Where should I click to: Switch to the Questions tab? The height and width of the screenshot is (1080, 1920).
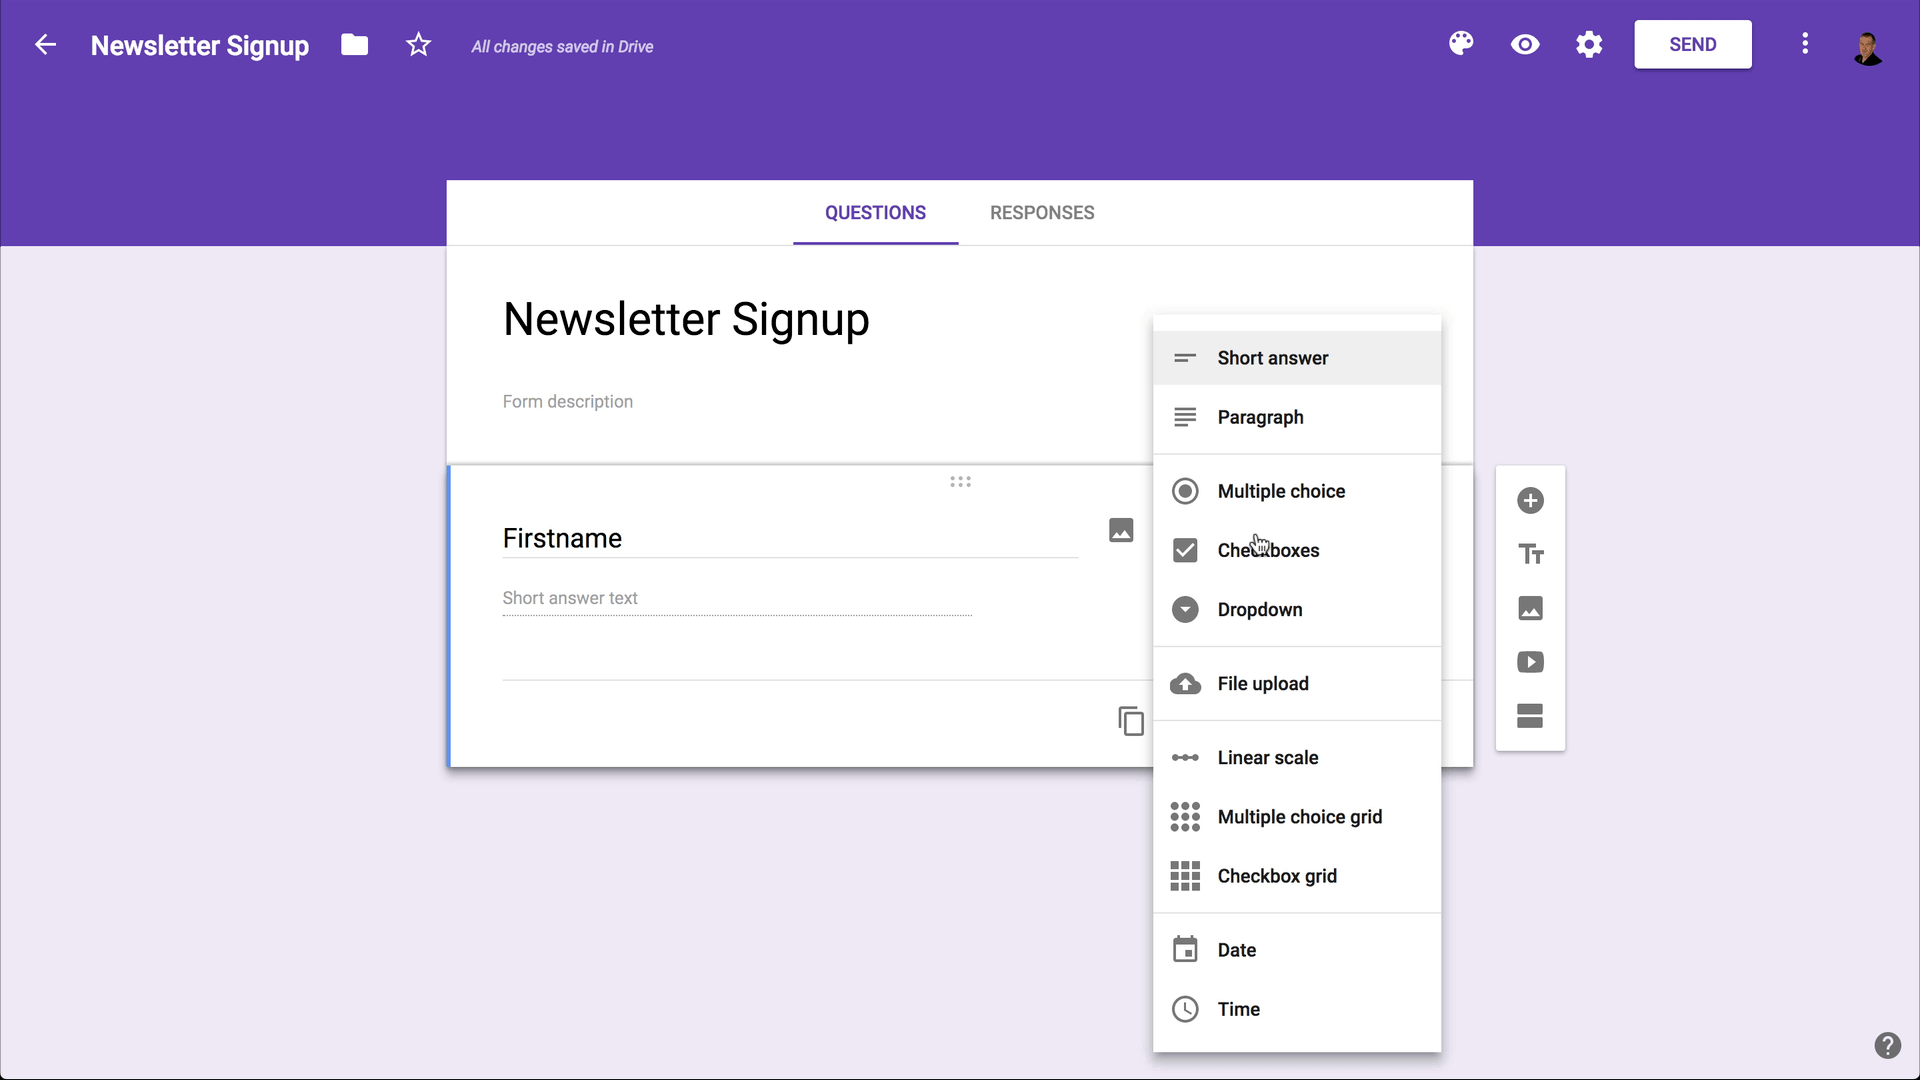876,212
